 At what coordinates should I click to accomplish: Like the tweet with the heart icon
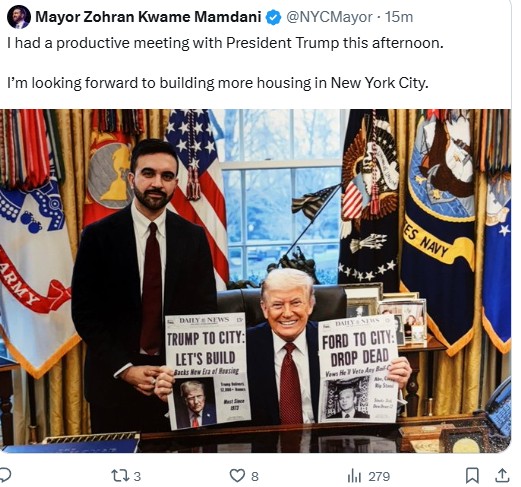(x=238, y=476)
